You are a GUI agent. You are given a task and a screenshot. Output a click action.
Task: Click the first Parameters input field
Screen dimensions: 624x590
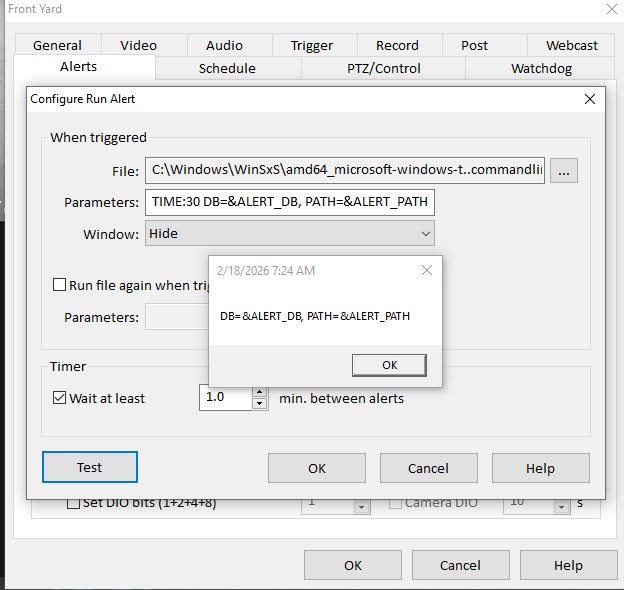tap(290, 202)
